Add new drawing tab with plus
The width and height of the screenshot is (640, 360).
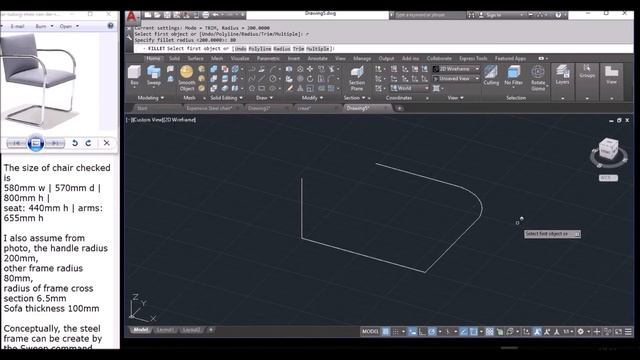400,108
